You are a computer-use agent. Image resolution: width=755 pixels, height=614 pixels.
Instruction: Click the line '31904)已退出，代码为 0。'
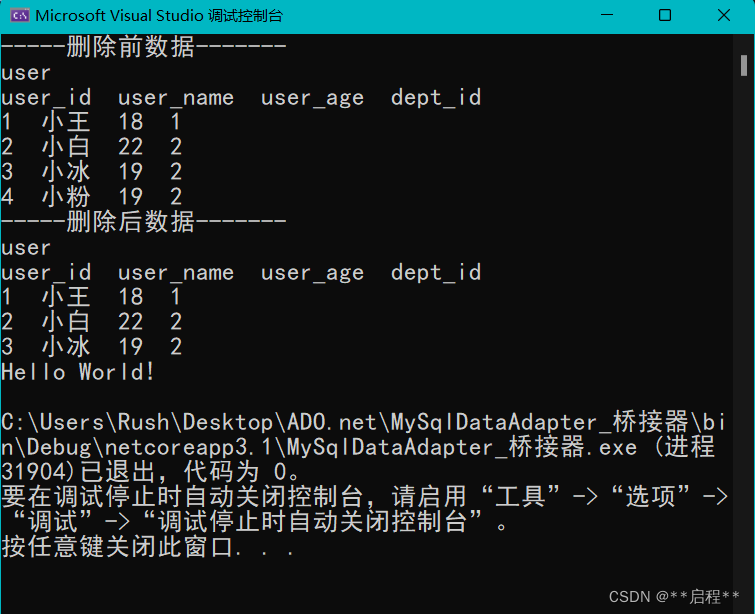click(x=151, y=472)
